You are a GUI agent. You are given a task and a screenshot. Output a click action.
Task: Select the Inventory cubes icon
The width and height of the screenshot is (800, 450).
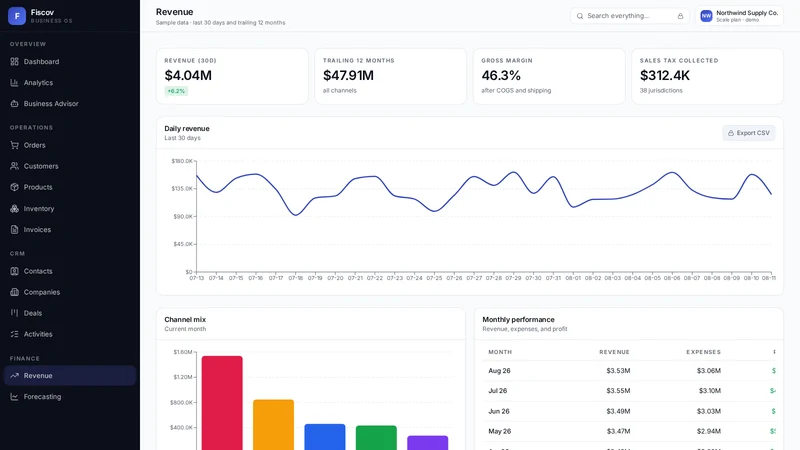pos(14,209)
